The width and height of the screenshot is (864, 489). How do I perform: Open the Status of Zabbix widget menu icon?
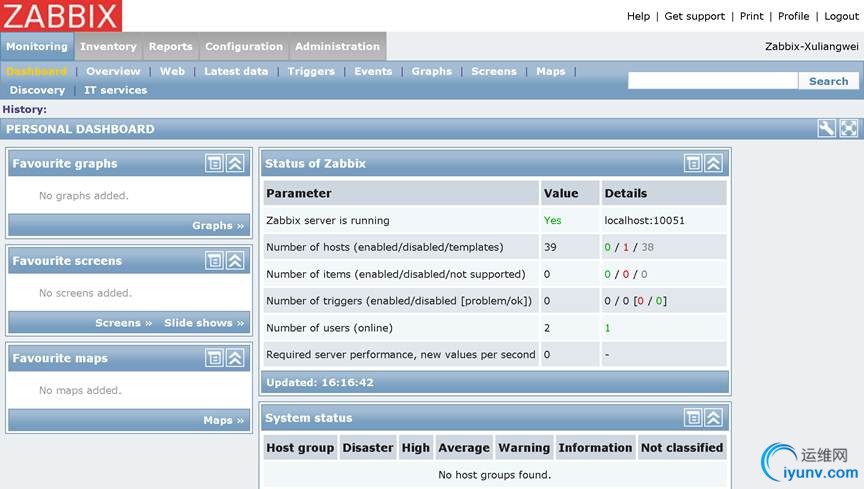pos(693,163)
